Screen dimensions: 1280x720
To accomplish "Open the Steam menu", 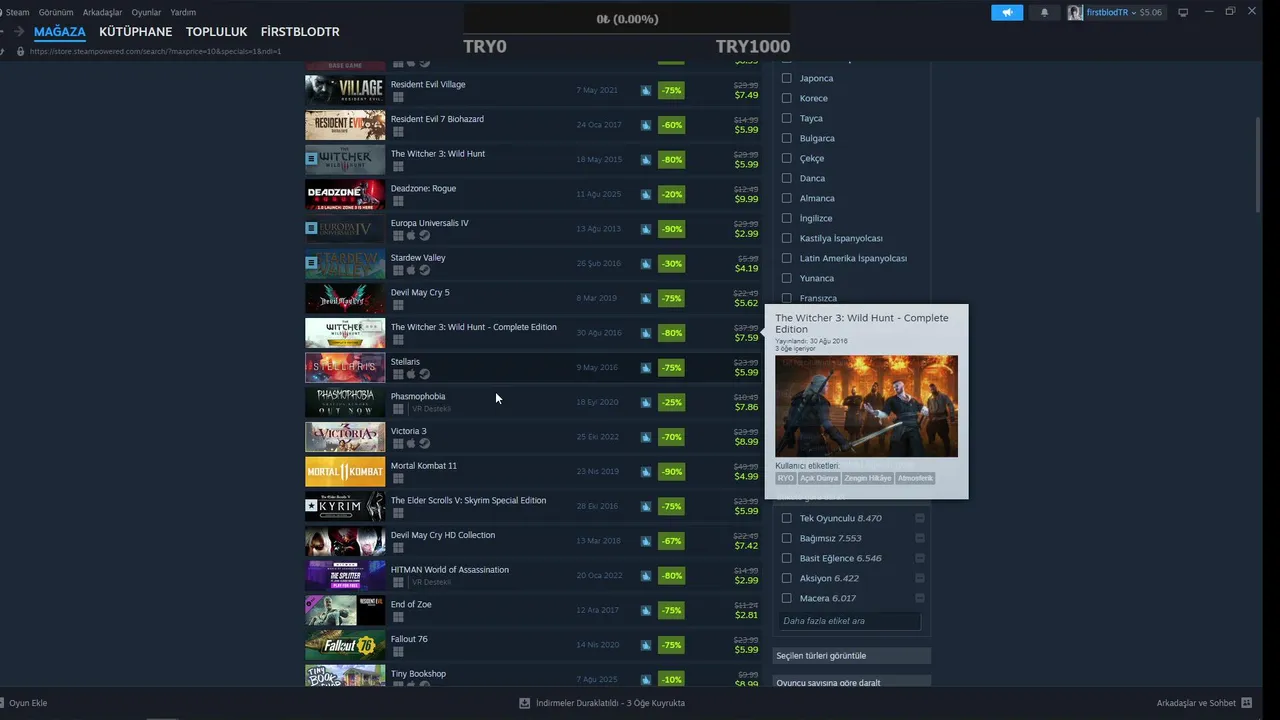I will coord(18,12).
